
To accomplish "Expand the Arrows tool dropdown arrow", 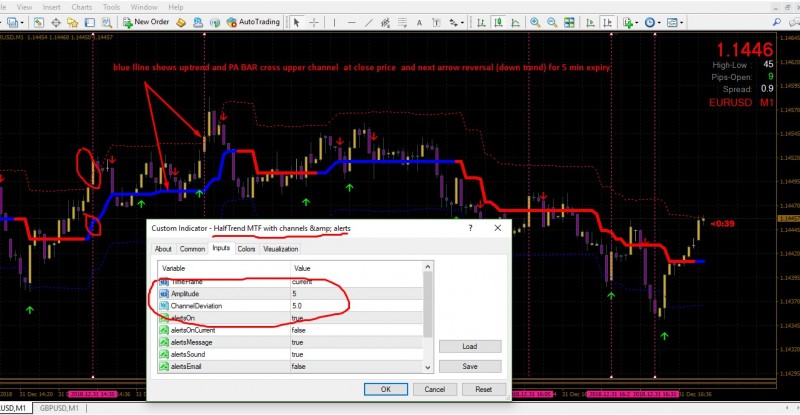I will [462, 22].
